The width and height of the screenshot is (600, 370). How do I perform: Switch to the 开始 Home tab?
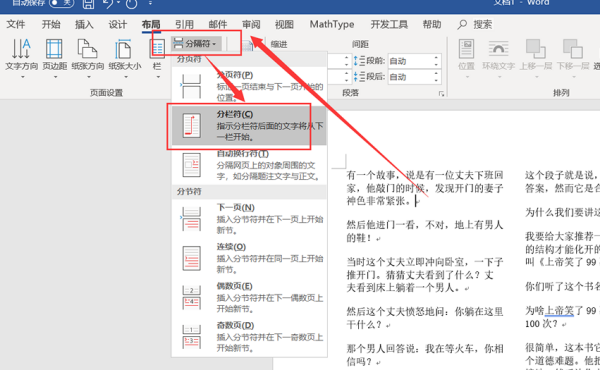coord(51,24)
